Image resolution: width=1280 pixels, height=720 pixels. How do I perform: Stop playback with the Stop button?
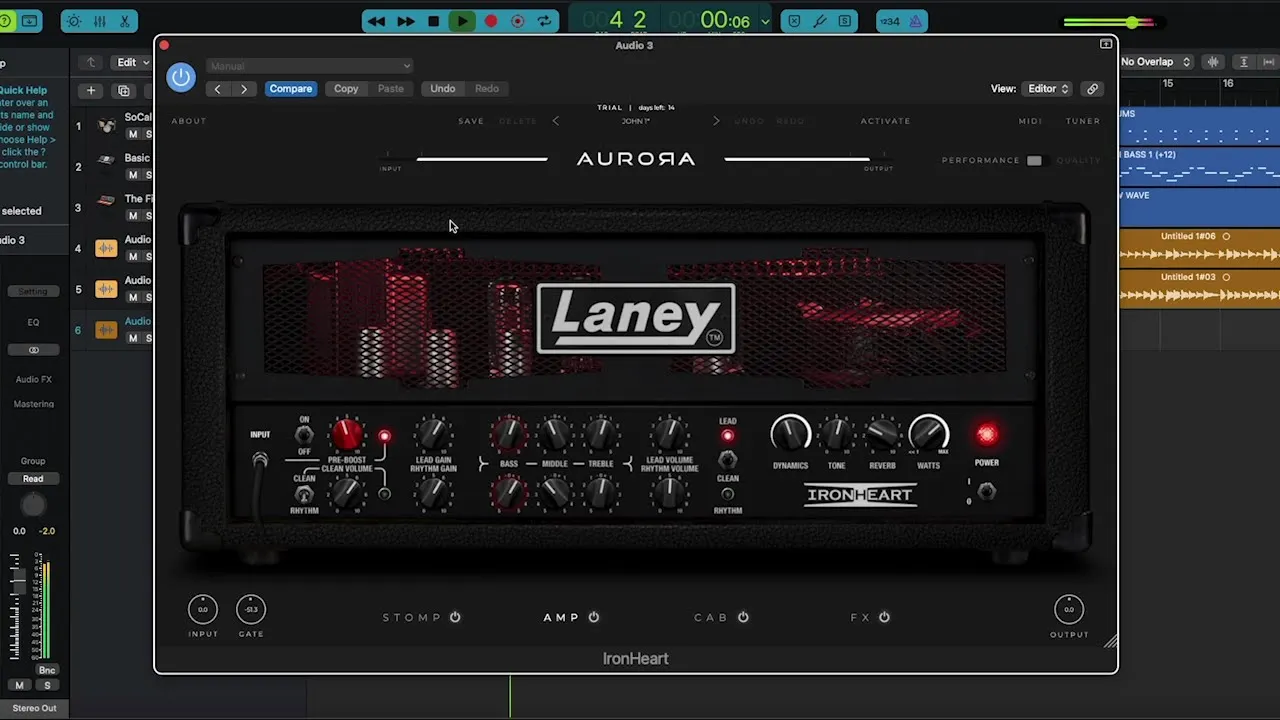(x=433, y=21)
